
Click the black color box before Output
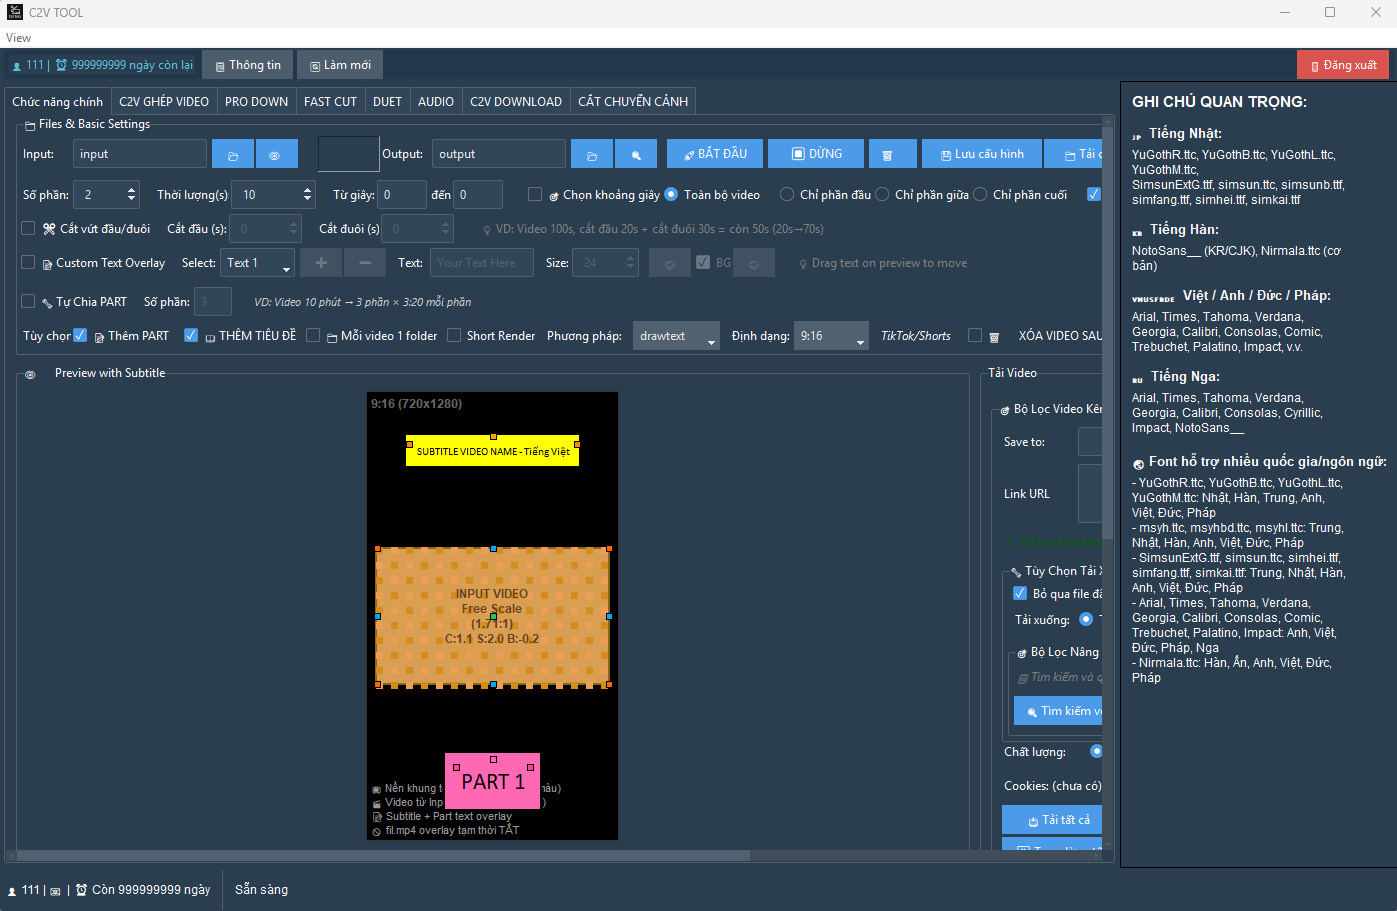tap(348, 154)
